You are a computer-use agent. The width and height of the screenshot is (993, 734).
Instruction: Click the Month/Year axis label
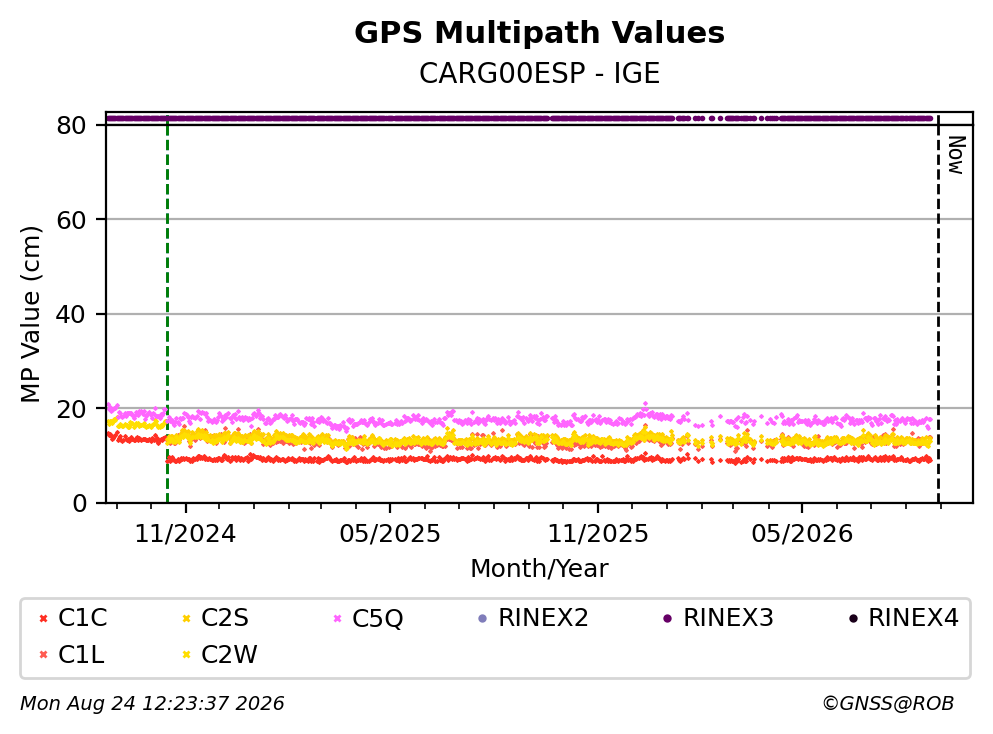(x=539, y=569)
